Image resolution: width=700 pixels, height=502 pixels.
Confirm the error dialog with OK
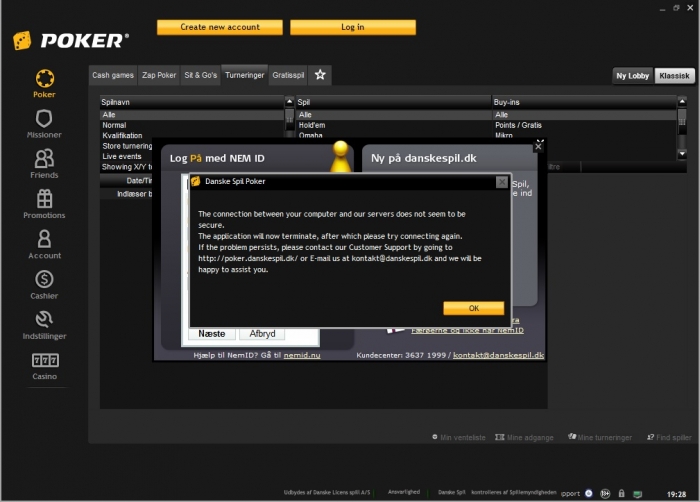tap(474, 308)
